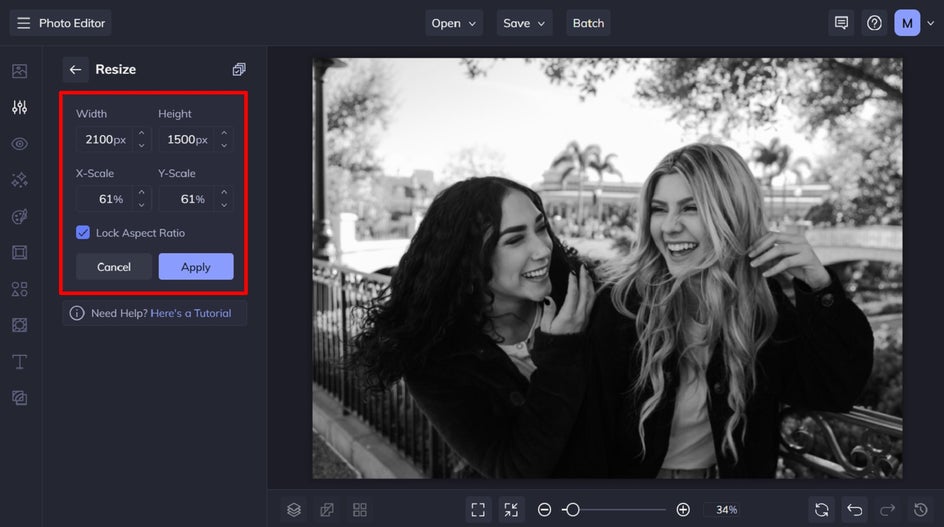Open the history clock icon
This screenshot has width=944, height=527.
[921, 510]
